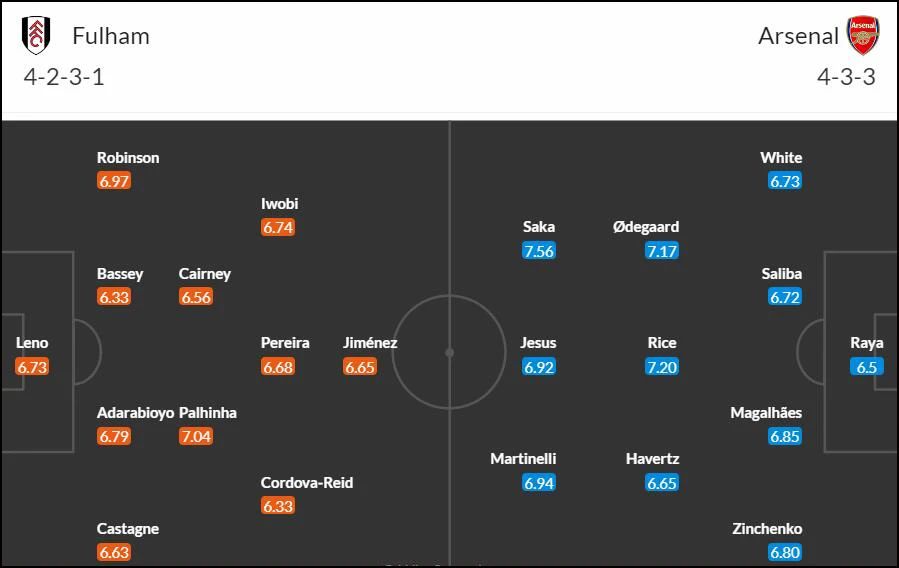
Task: Click on Zinchenko player name
Action: click(x=767, y=528)
